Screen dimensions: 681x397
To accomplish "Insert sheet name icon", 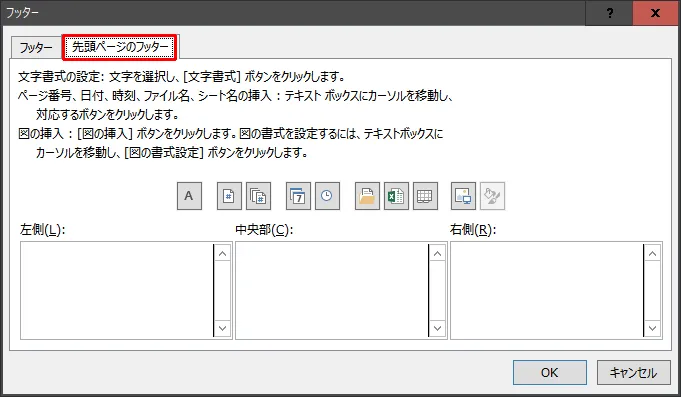I will coord(425,196).
